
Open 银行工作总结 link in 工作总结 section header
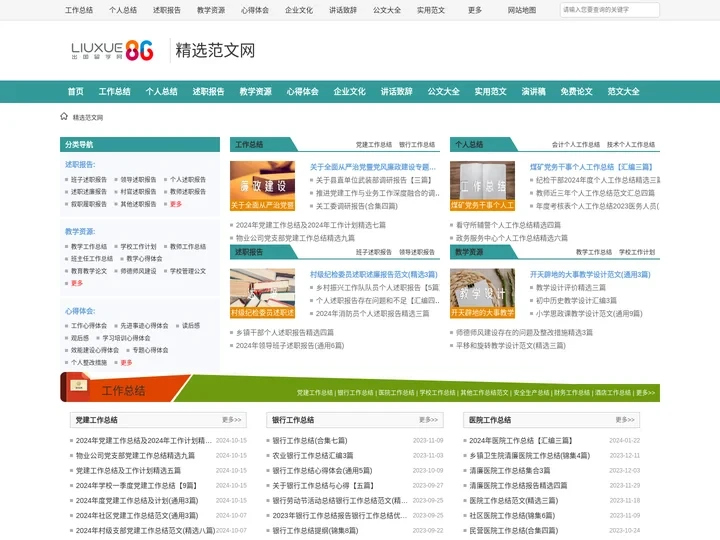point(417,145)
